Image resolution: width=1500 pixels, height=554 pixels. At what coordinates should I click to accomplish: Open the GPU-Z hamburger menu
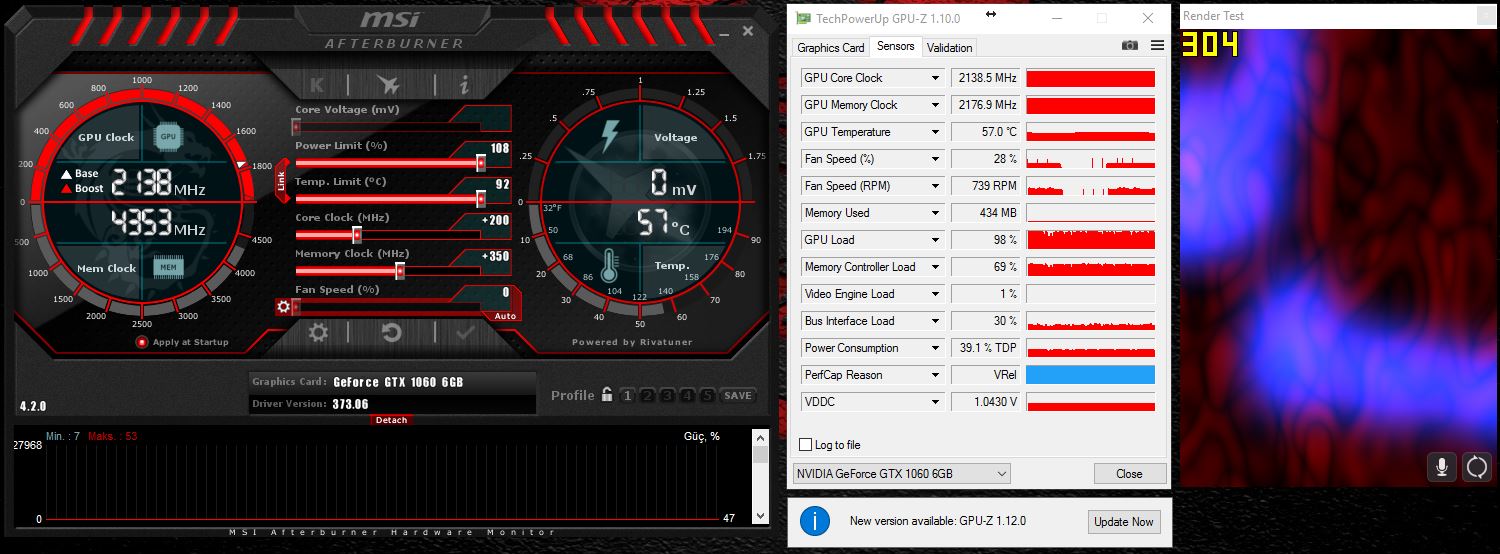[x=1157, y=46]
